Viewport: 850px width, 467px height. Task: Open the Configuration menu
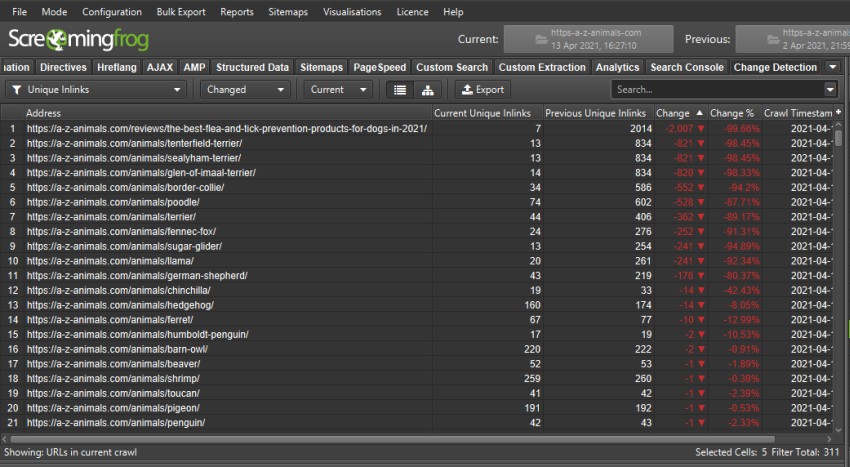pyautogui.click(x=112, y=12)
